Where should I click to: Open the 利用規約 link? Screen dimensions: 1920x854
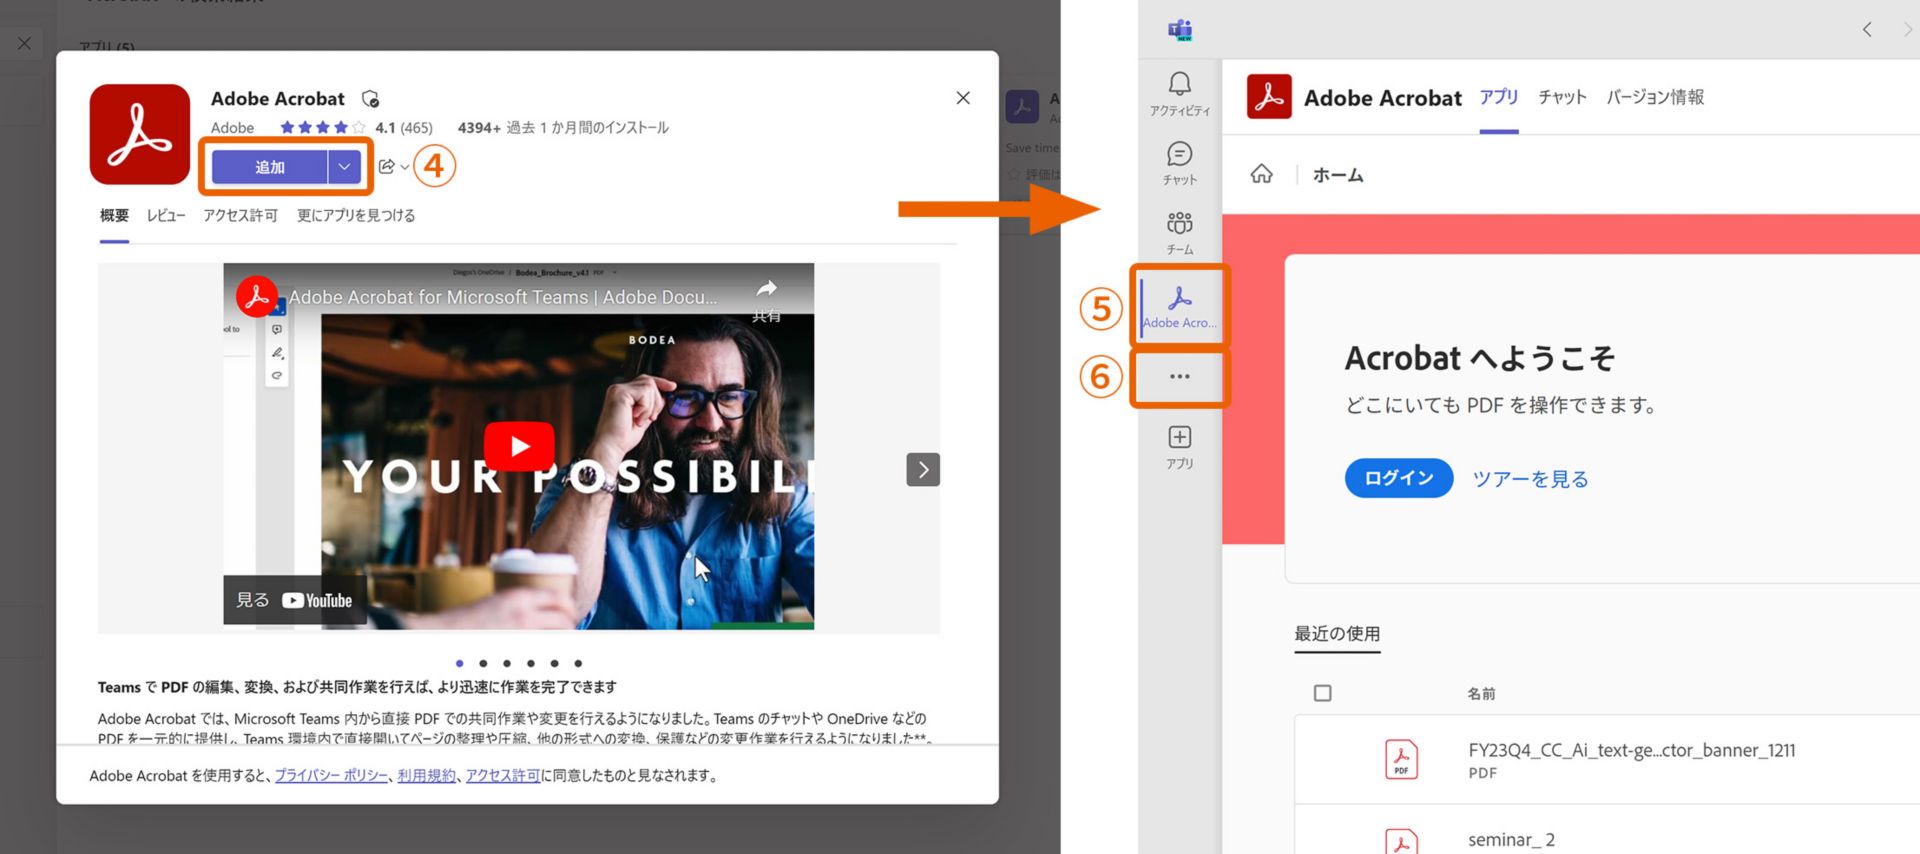(426, 775)
